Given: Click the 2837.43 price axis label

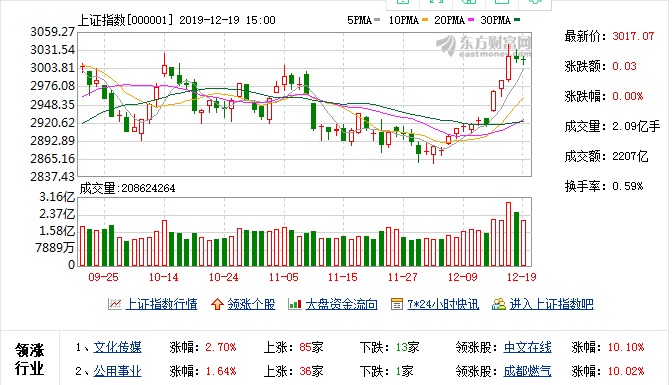Looking at the screenshot, I should click(52, 176).
